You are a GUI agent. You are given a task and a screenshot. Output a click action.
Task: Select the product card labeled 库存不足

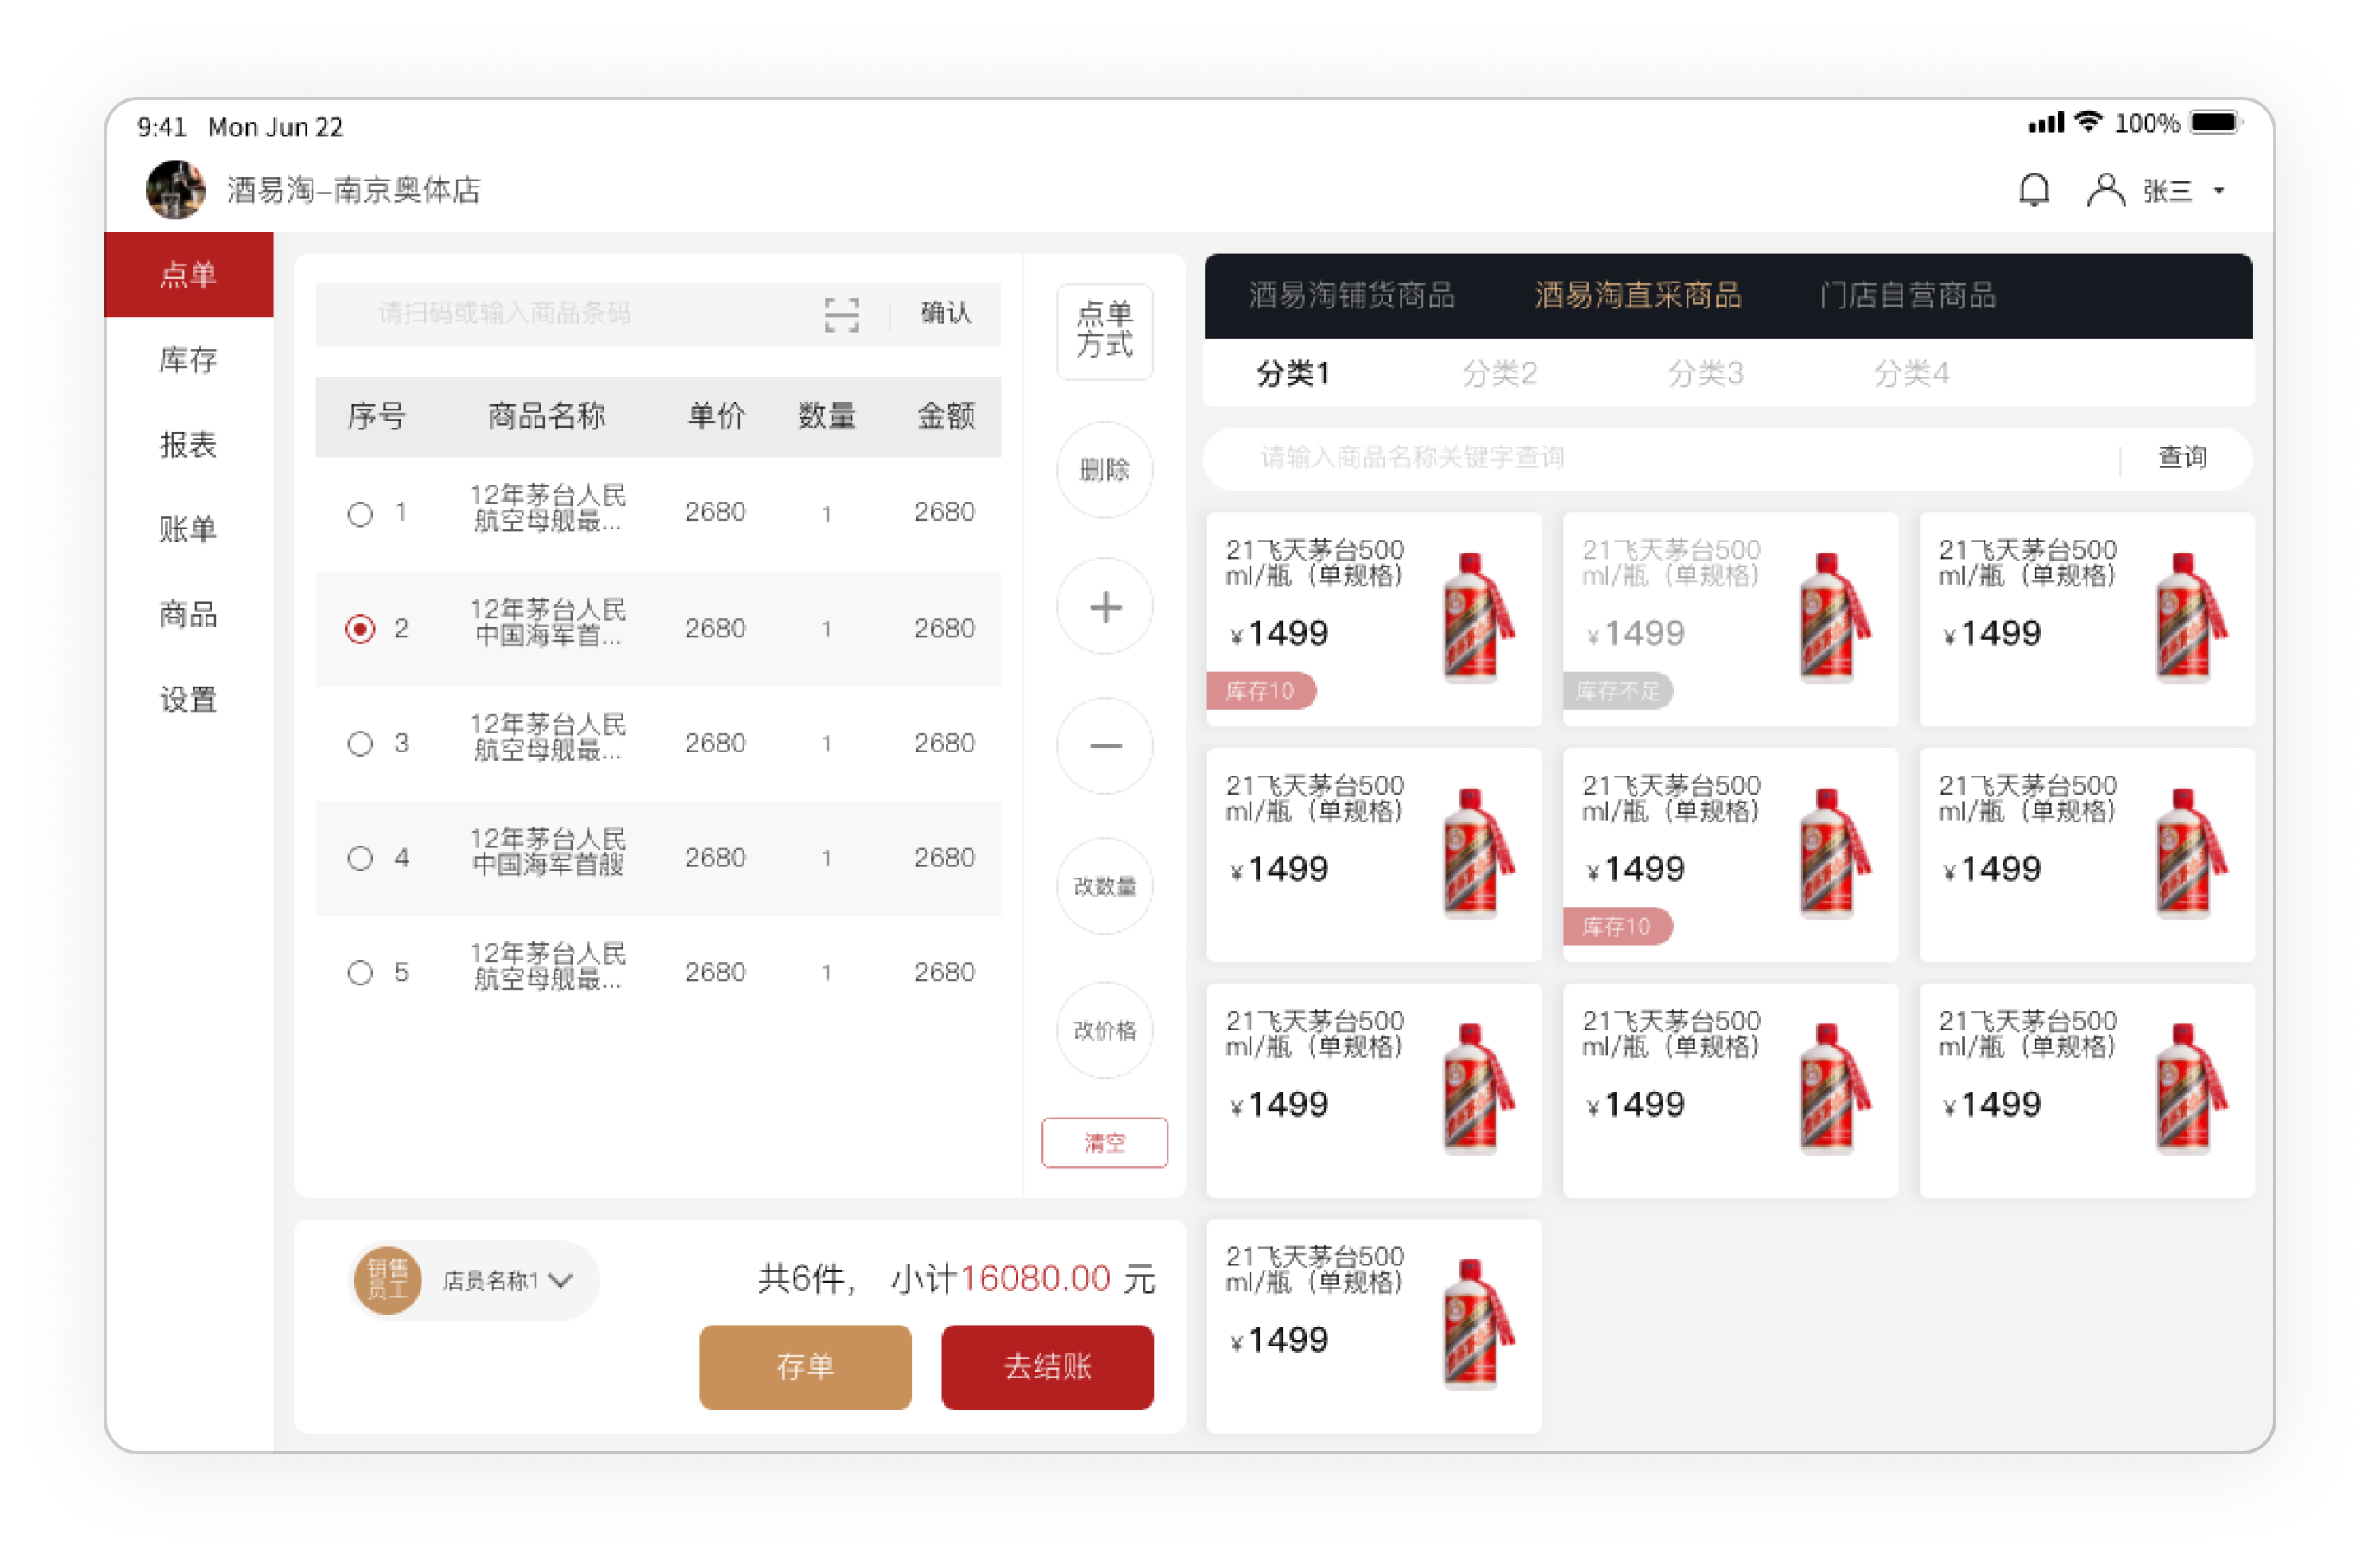(x=1730, y=620)
